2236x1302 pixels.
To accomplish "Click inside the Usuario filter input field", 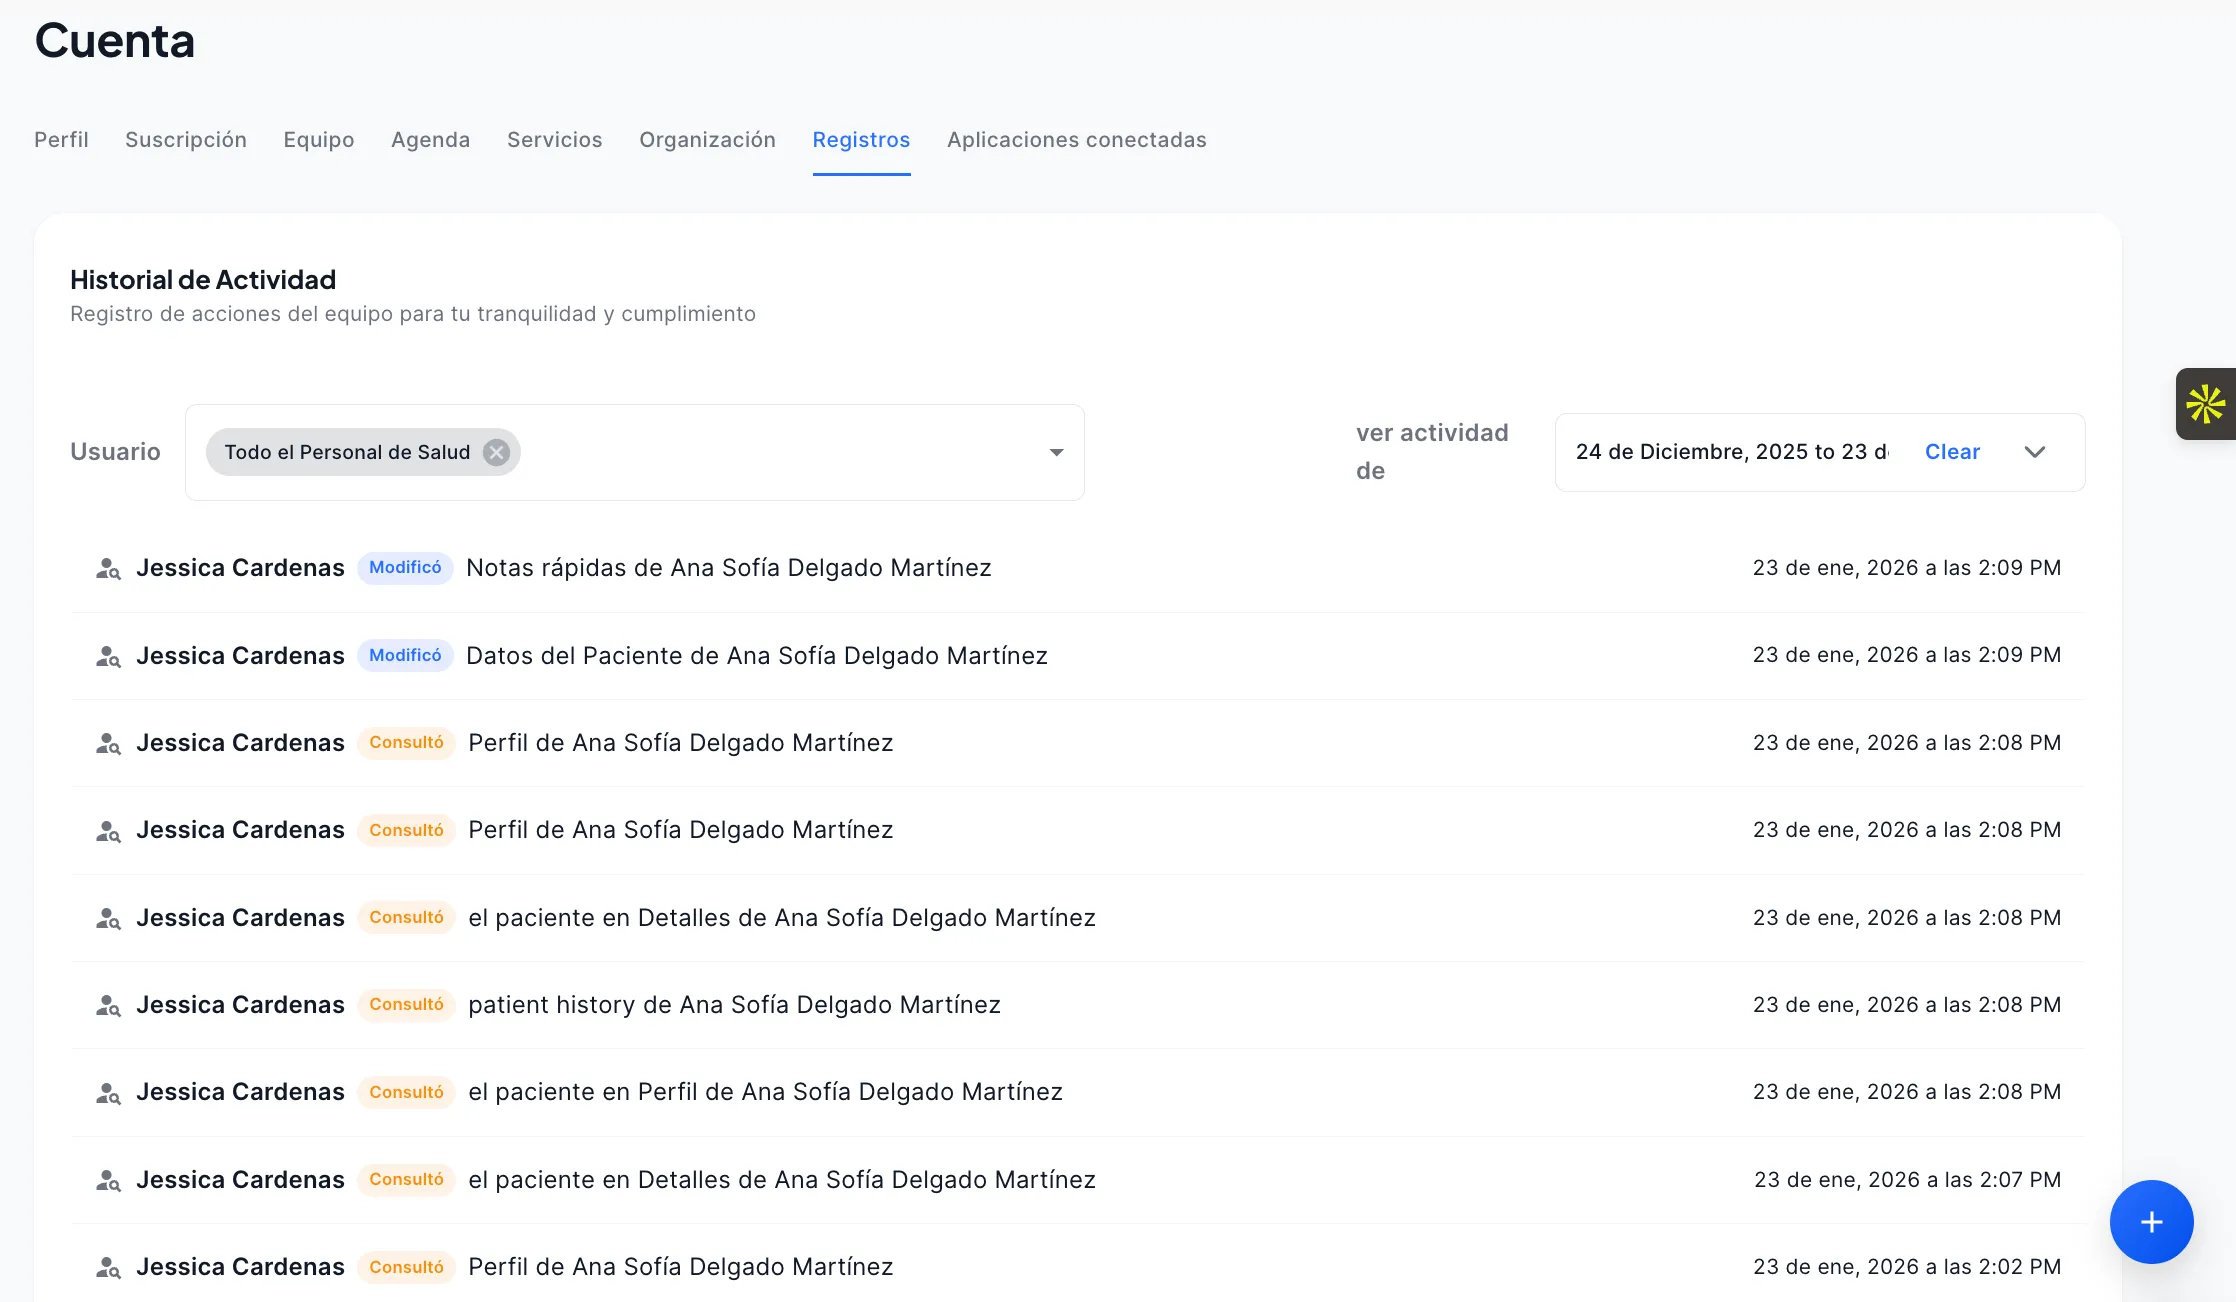I will pyautogui.click(x=780, y=452).
